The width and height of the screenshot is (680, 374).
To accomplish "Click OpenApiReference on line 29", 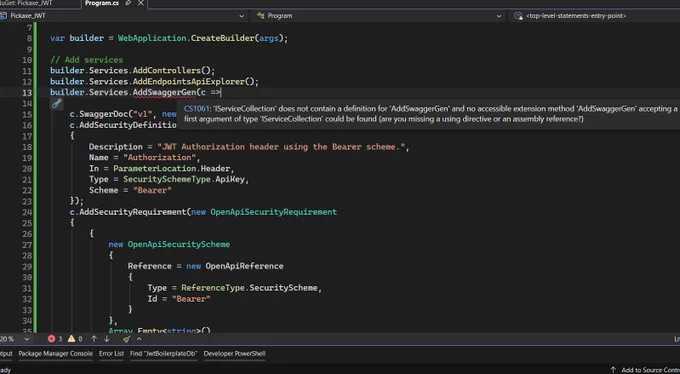I will click(x=244, y=266).
